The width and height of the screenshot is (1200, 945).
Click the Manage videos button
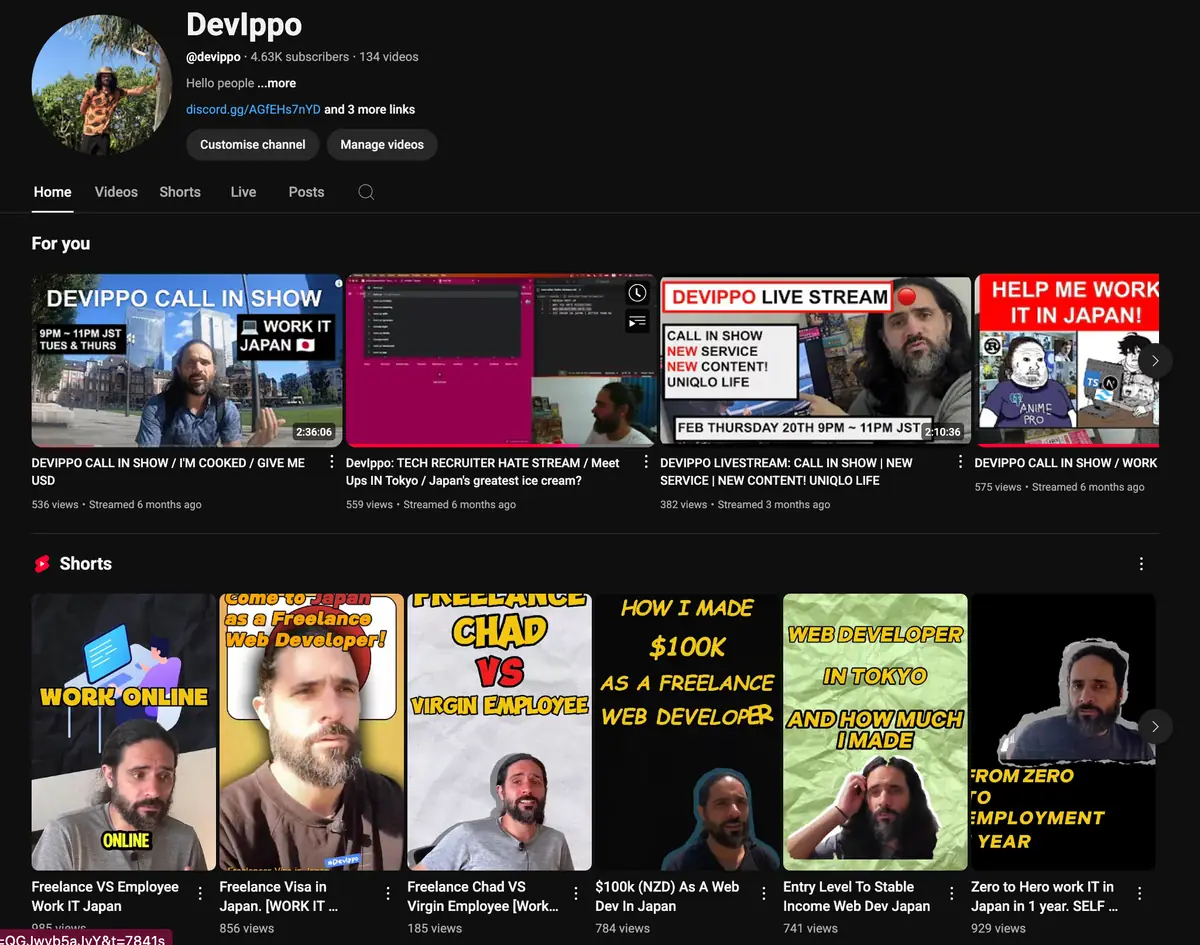click(382, 145)
